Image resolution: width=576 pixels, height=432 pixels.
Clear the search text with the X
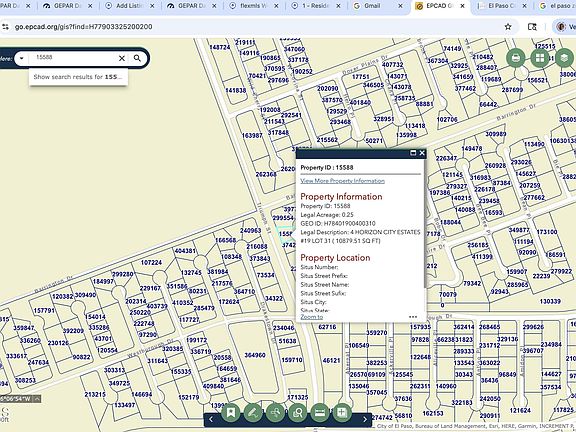pyautogui.click(x=122, y=58)
